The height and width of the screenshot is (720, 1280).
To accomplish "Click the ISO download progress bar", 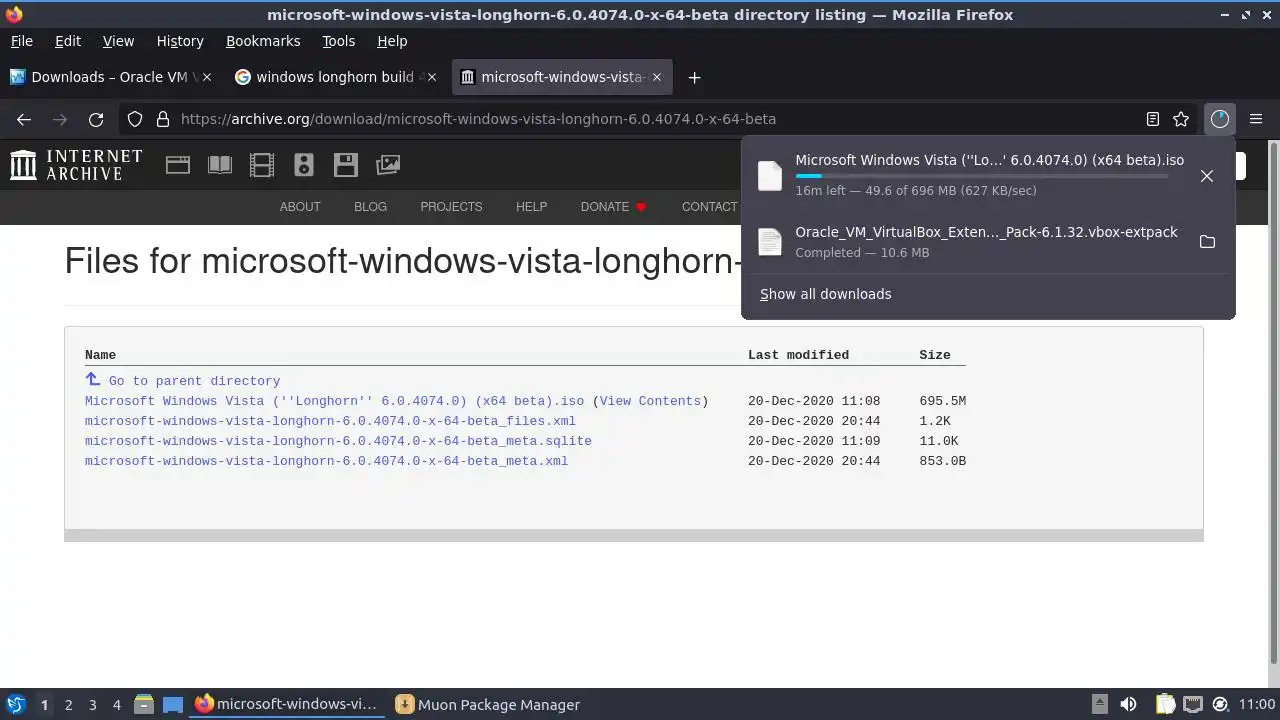I will 982,176.
